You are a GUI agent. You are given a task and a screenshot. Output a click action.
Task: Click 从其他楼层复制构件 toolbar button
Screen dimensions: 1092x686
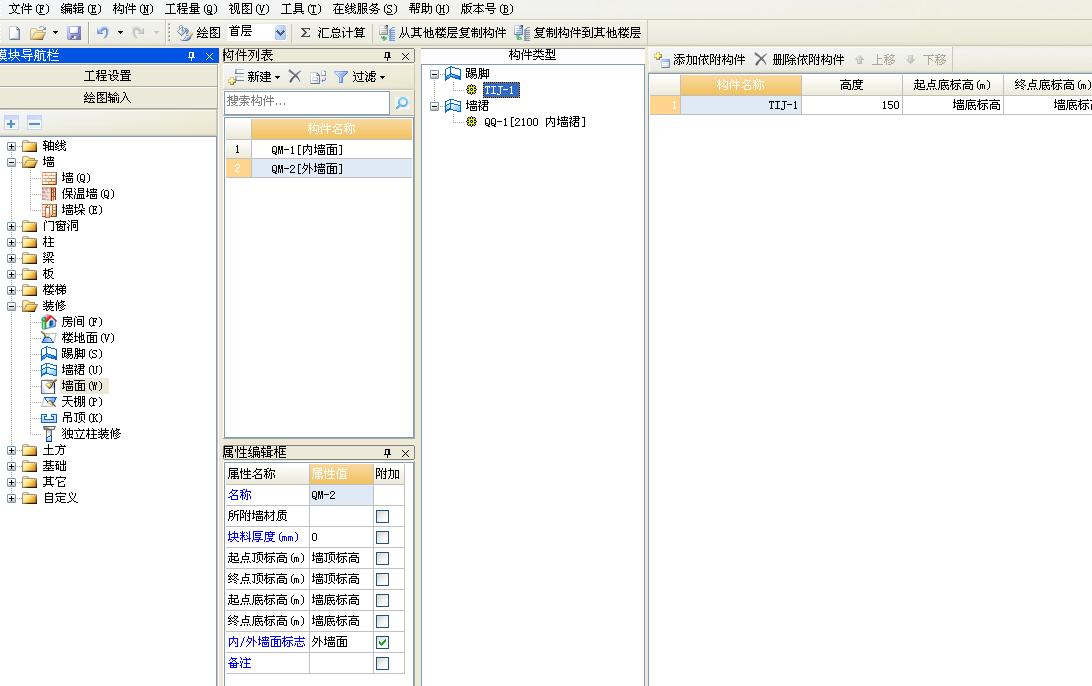pyautogui.click(x=442, y=33)
